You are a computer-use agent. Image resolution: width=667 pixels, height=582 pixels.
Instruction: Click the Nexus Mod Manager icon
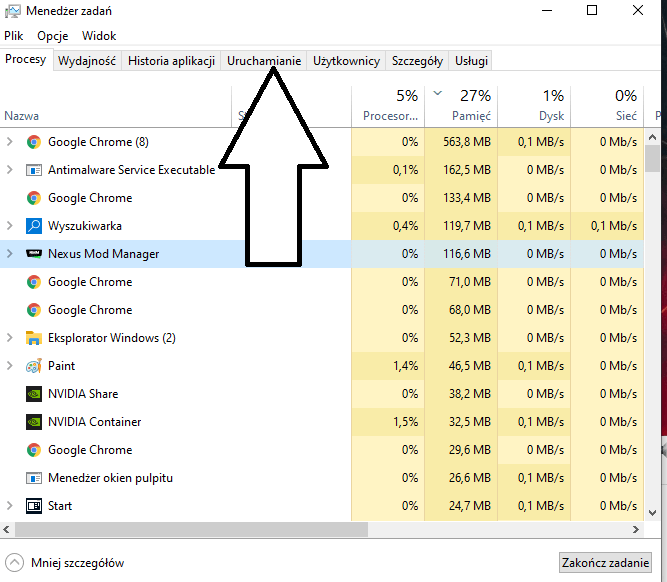tap(34, 254)
